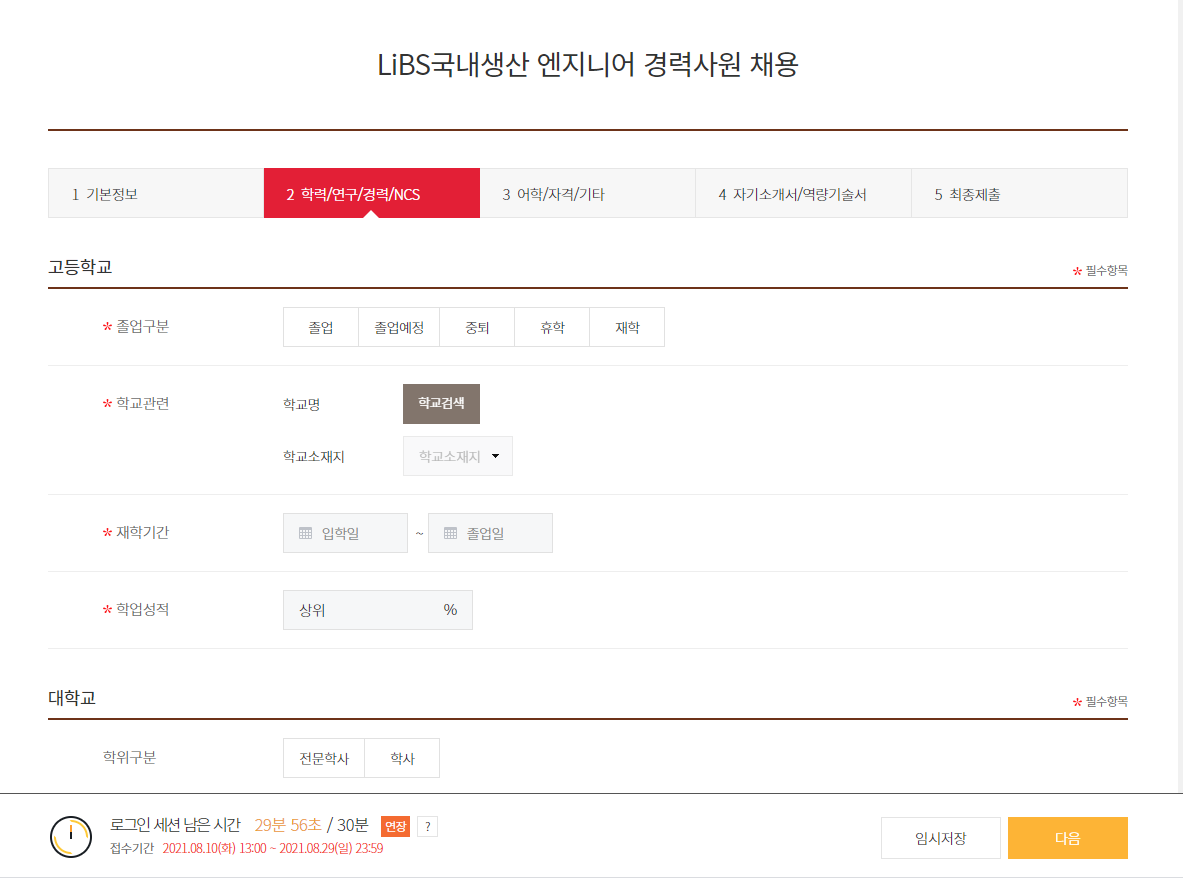Image resolution: width=1183 pixels, height=884 pixels.
Task: Click the 대학교 section heading
Action: (72, 698)
